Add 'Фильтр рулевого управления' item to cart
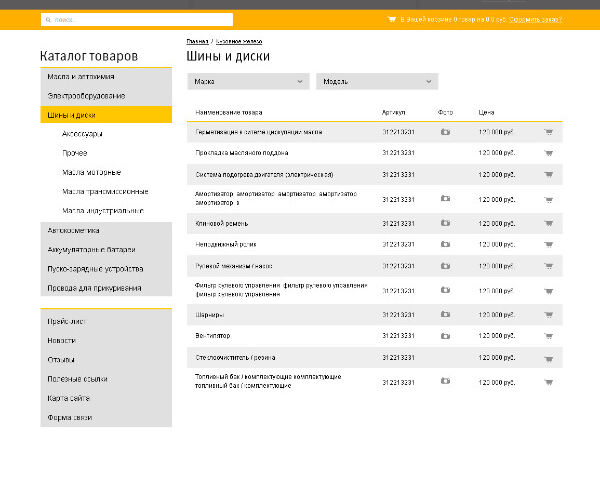Screen dimensions: 600x480 (549, 291)
